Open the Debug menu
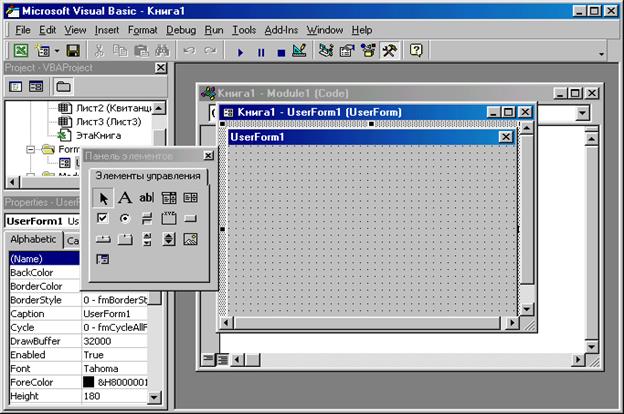 [181, 30]
